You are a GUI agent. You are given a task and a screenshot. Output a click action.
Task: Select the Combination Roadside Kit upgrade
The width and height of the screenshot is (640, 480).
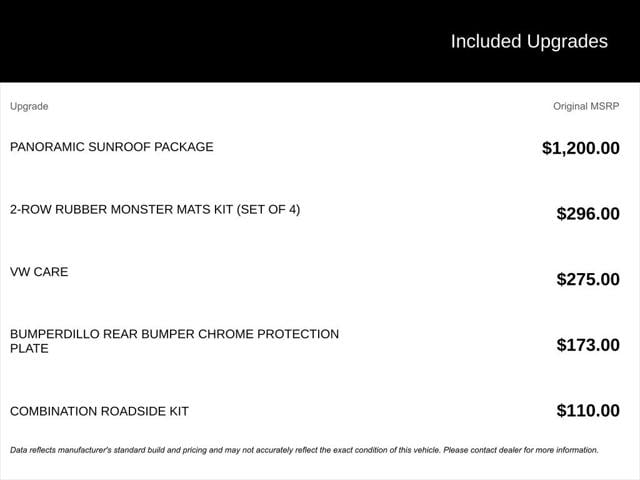(99, 411)
